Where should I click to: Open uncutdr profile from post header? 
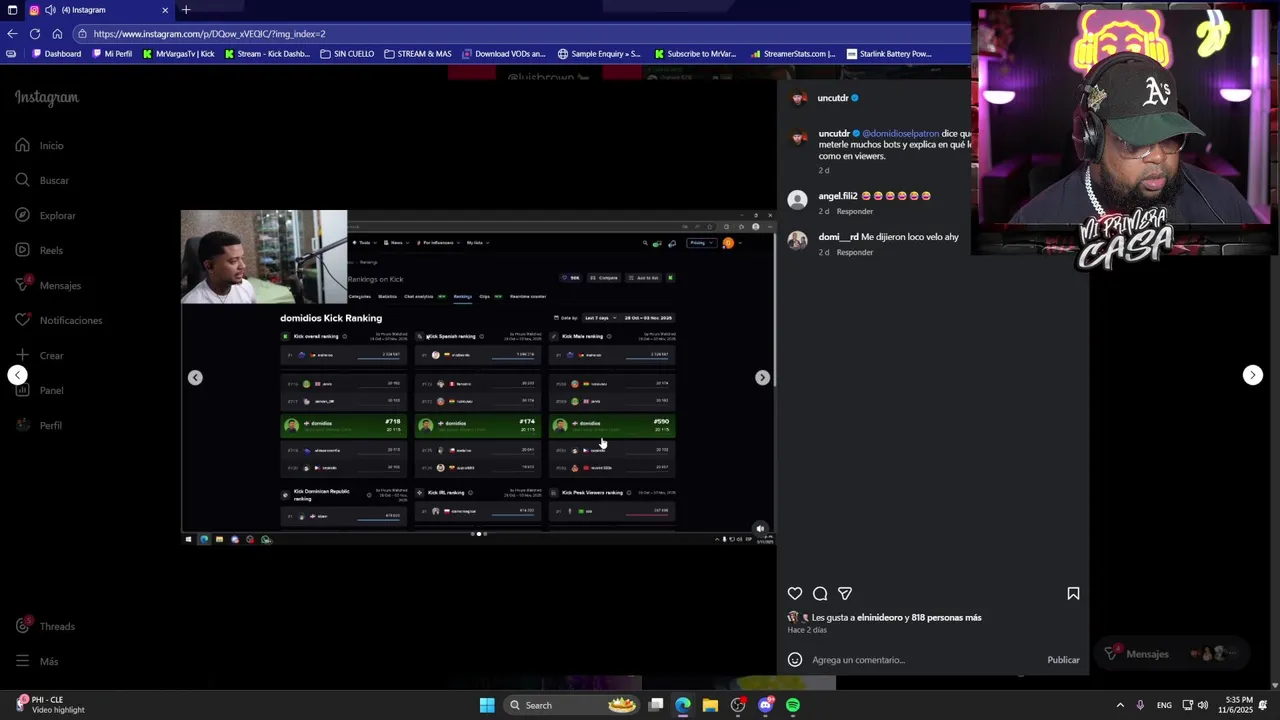pos(832,98)
